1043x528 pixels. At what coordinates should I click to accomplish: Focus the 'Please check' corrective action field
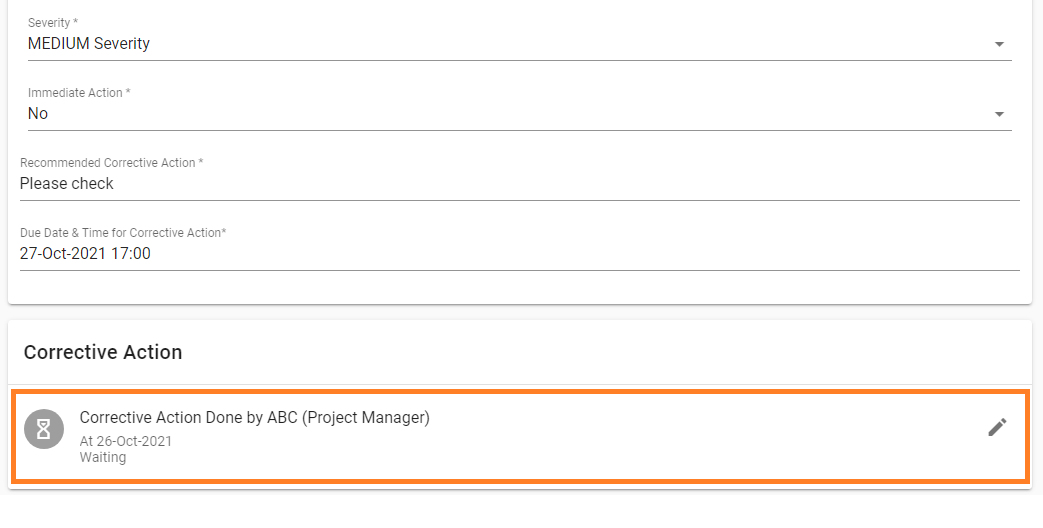pyautogui.click(x=67, y=184)
